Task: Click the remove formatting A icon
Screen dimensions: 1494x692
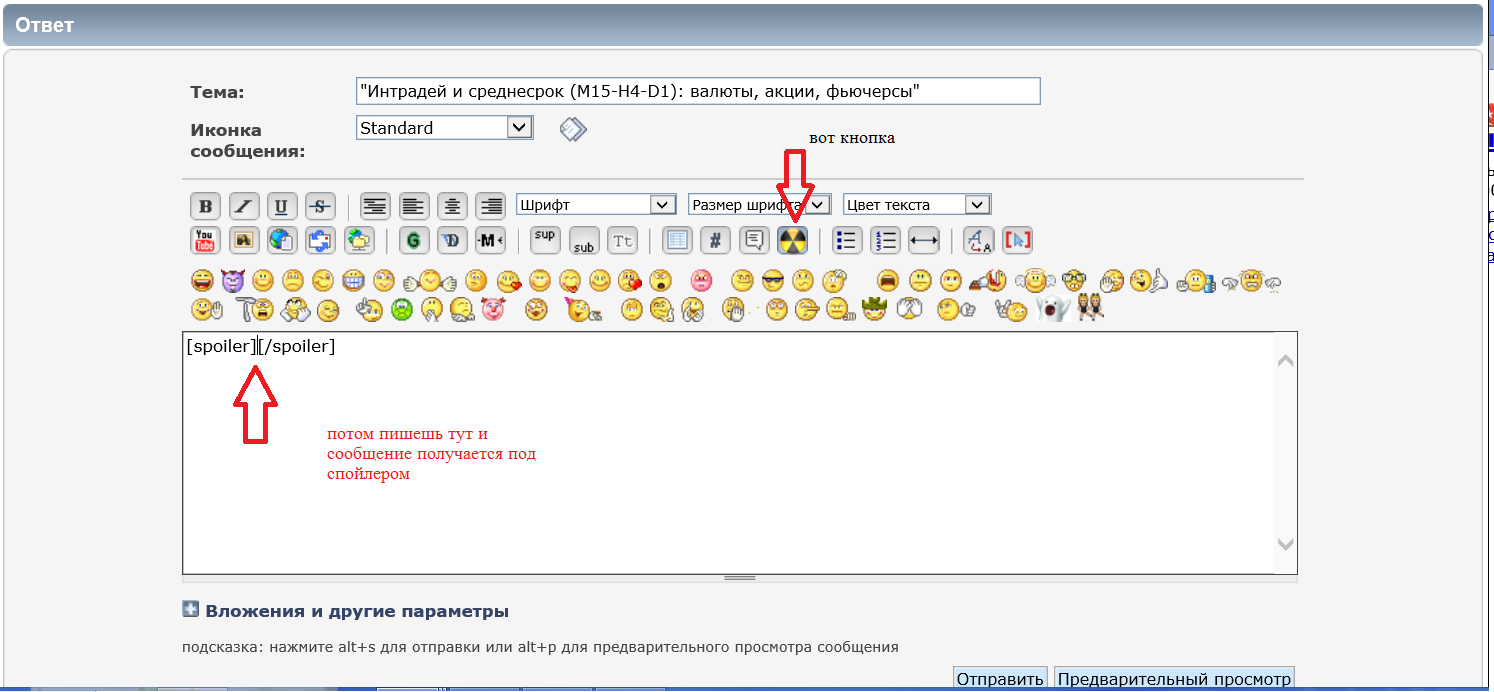Action: coord(978,240)
